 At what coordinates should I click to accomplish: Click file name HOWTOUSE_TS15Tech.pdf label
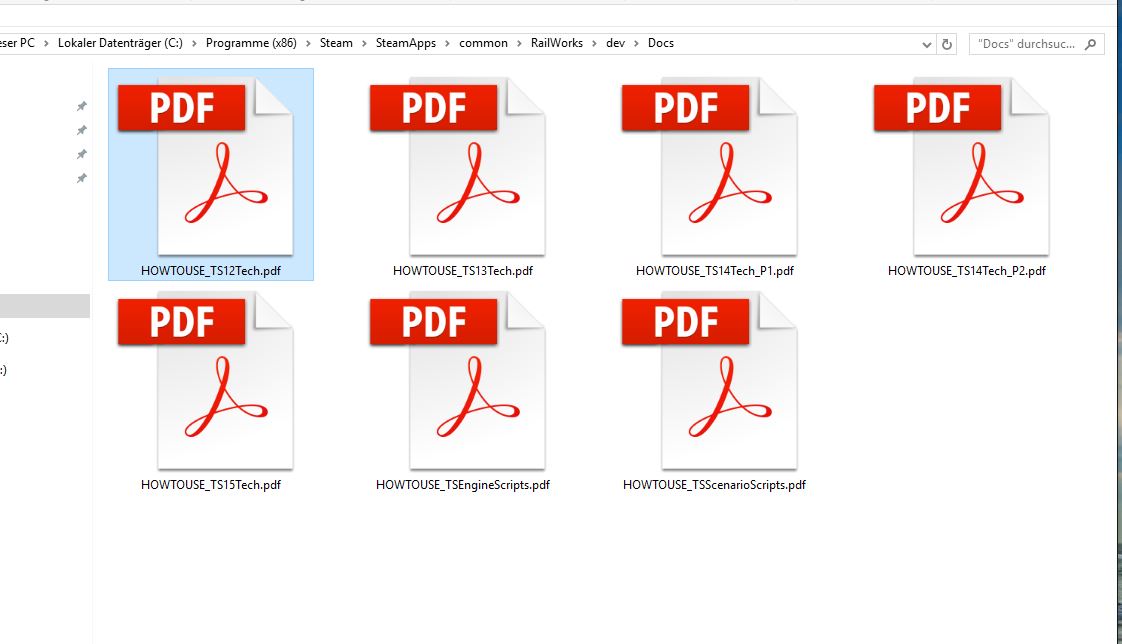[x=211, y=484]
